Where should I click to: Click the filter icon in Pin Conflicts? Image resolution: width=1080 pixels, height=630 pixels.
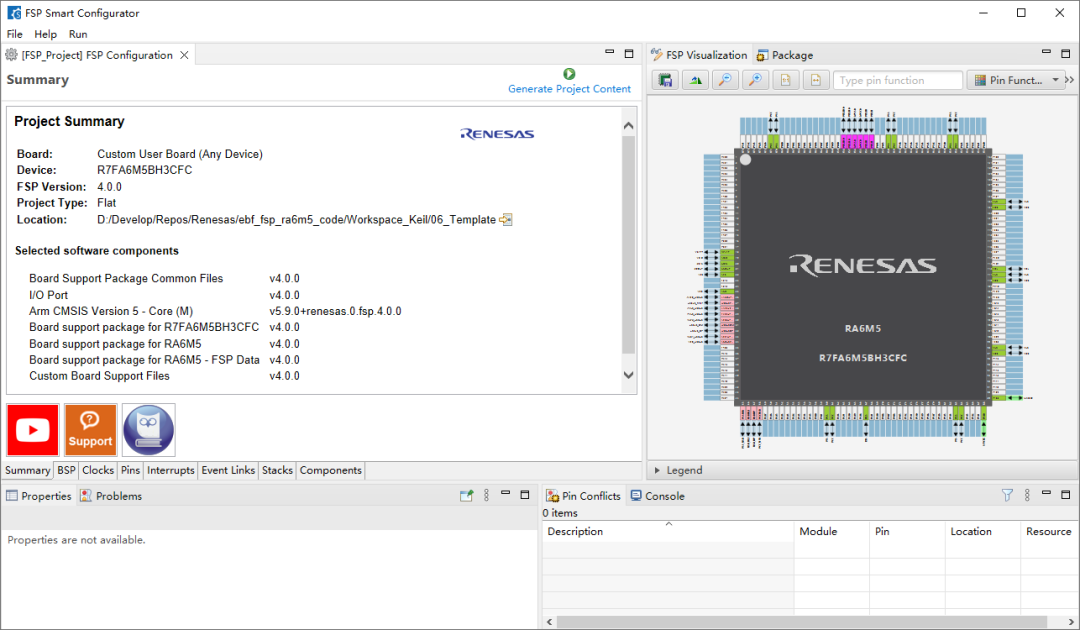point(1007,495)
